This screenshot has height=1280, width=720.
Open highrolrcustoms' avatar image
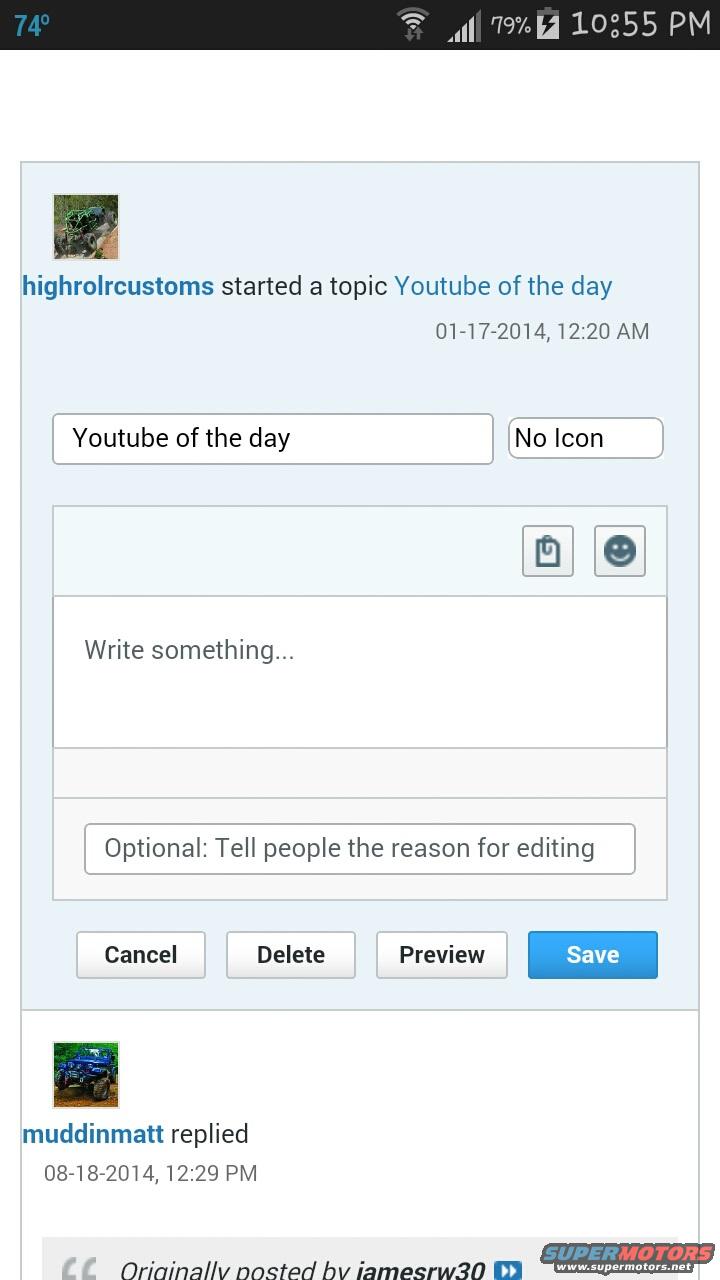tap(86, 227)
